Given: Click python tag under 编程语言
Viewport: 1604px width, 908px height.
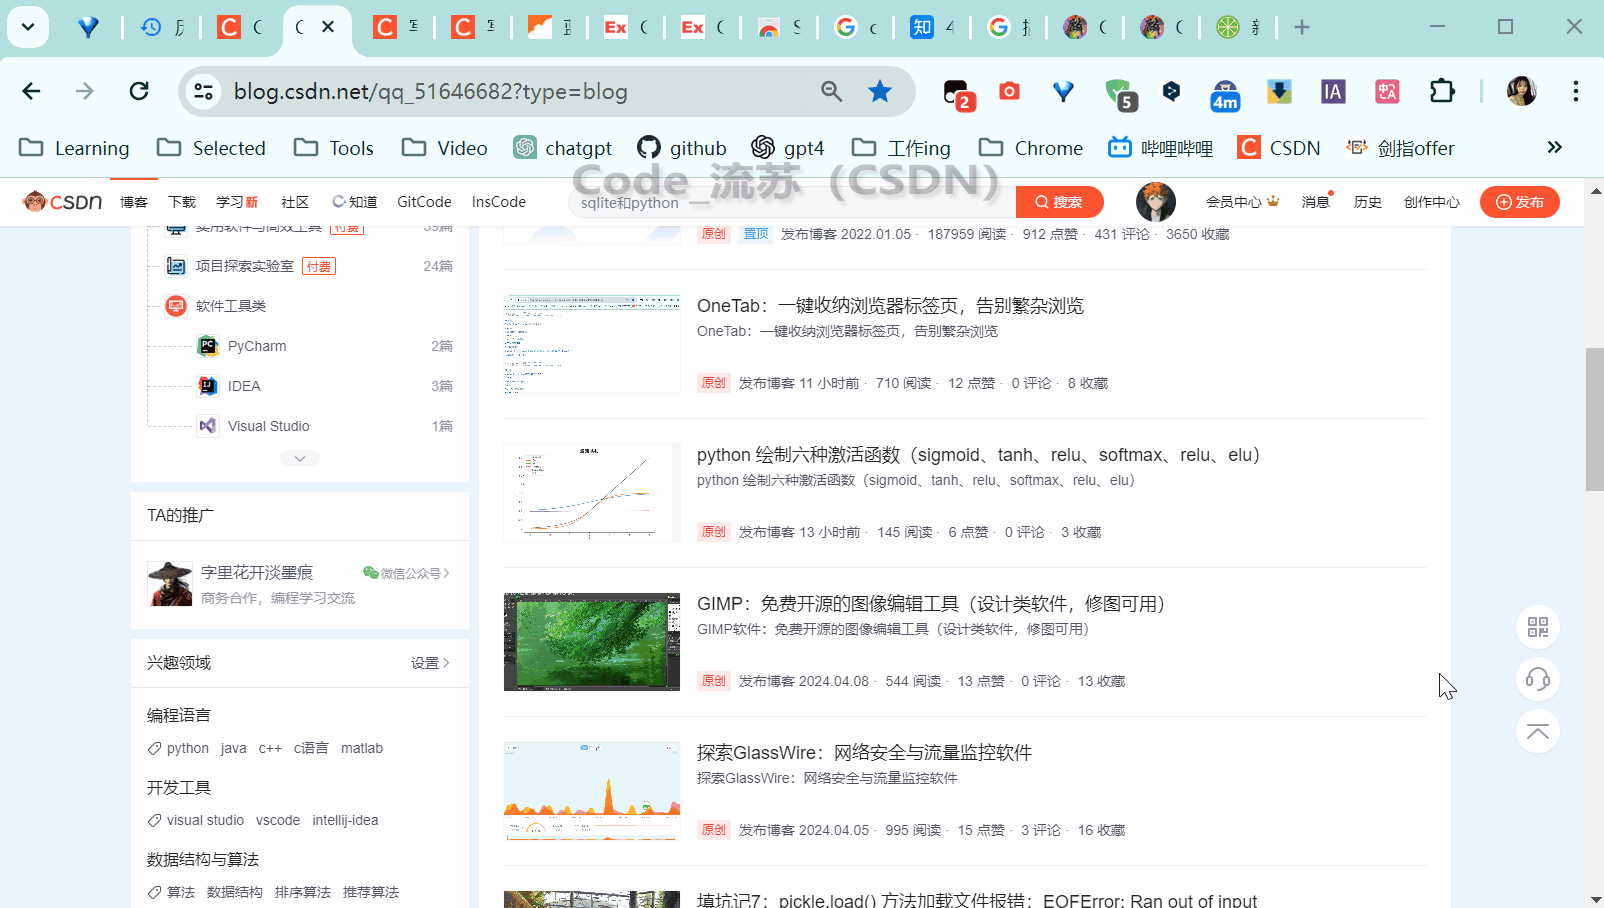Looking at the screenshot, I should pos(188,748).
